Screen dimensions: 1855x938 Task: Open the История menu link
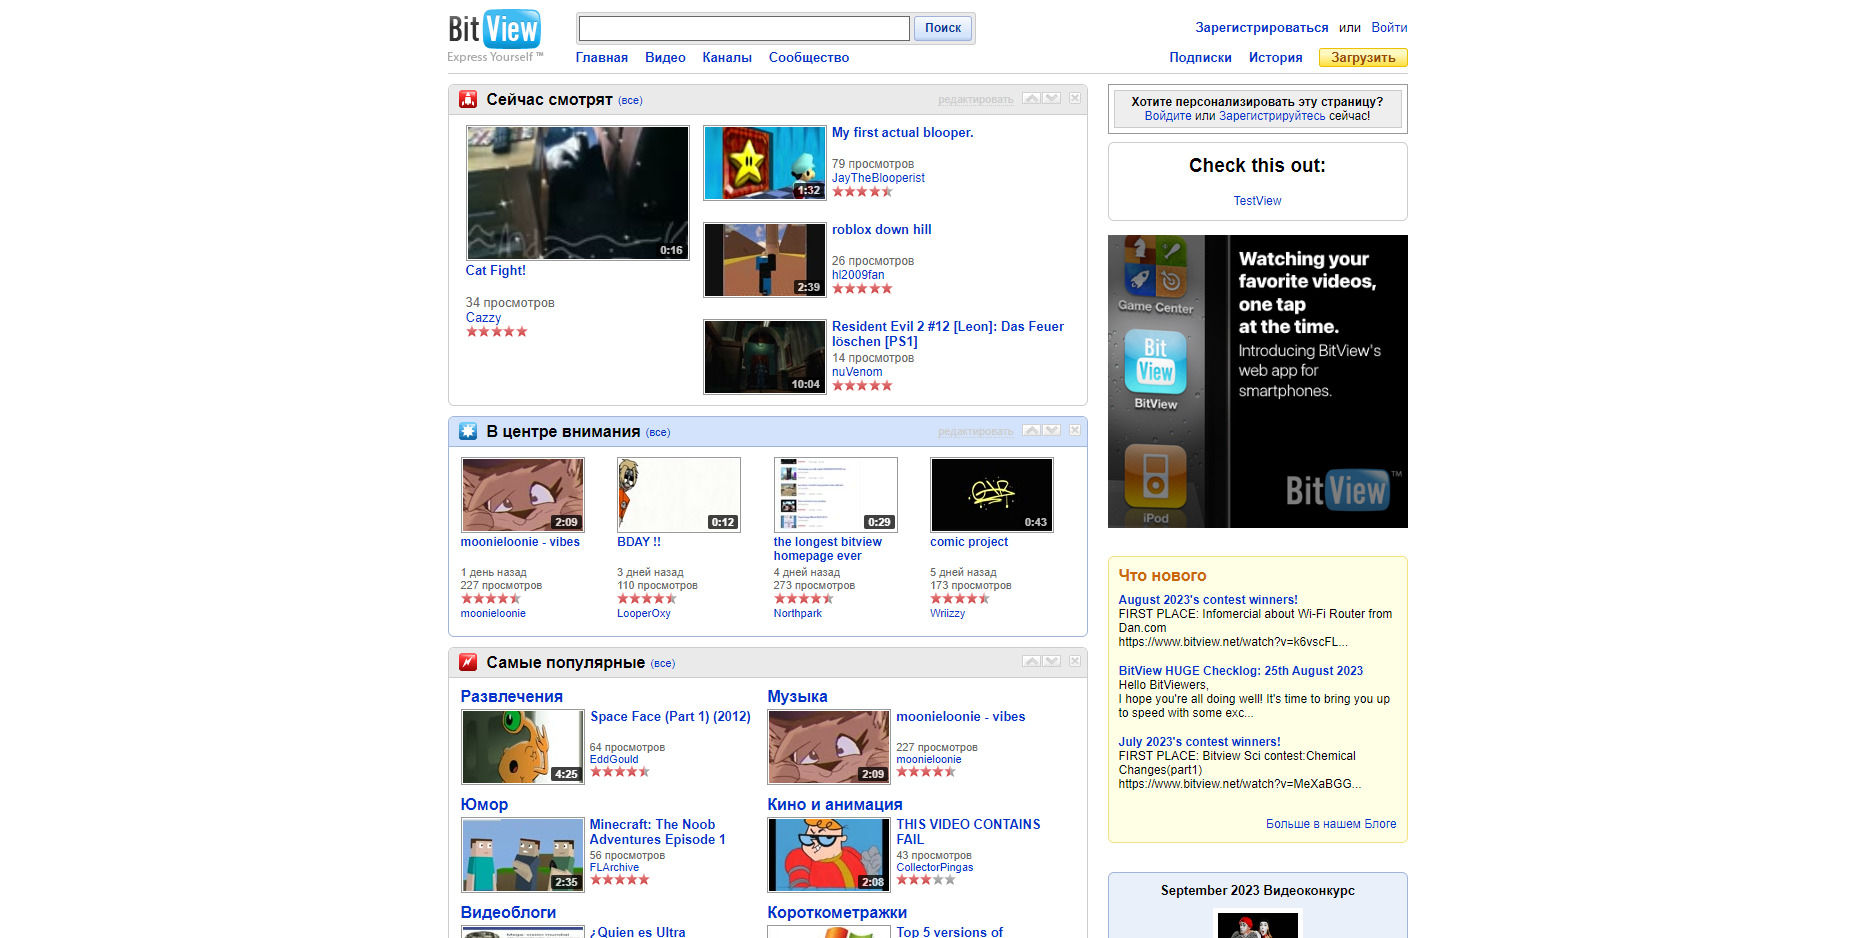coord(1275,58)
